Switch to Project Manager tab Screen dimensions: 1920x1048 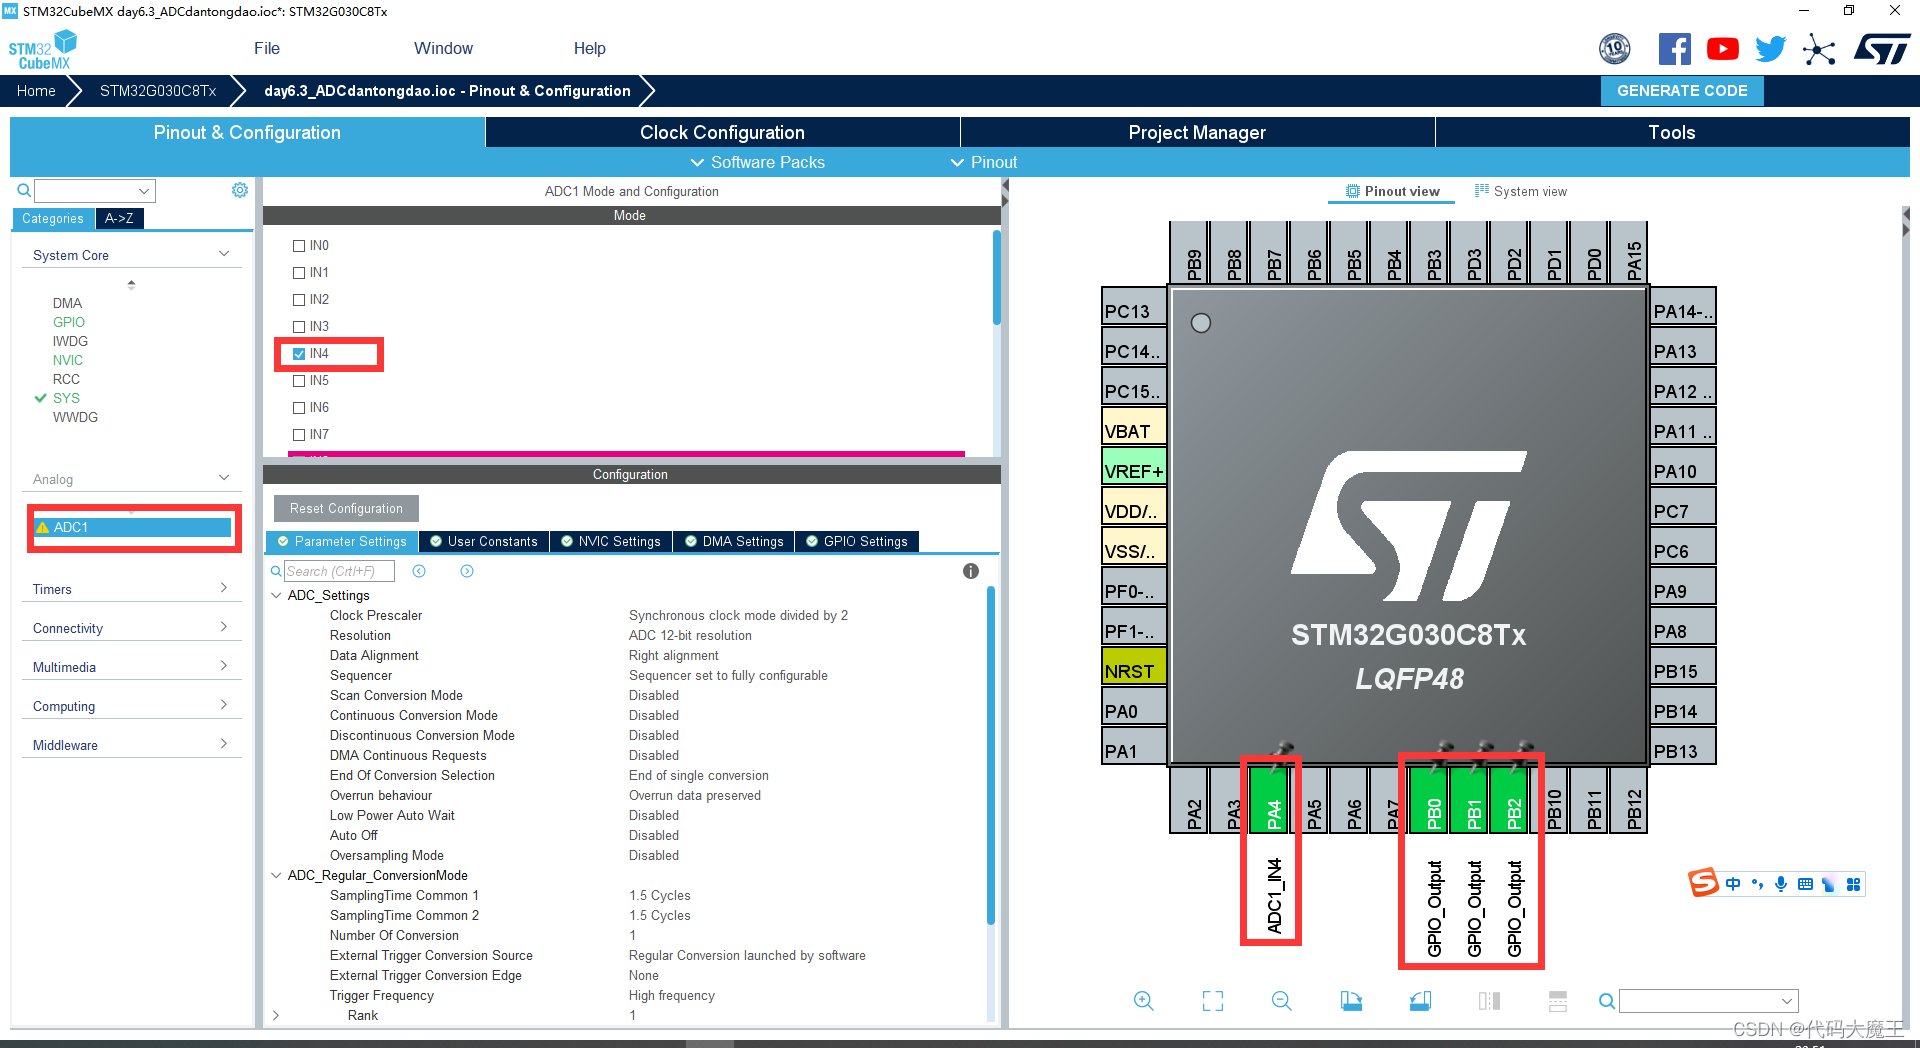(1197, 132)
